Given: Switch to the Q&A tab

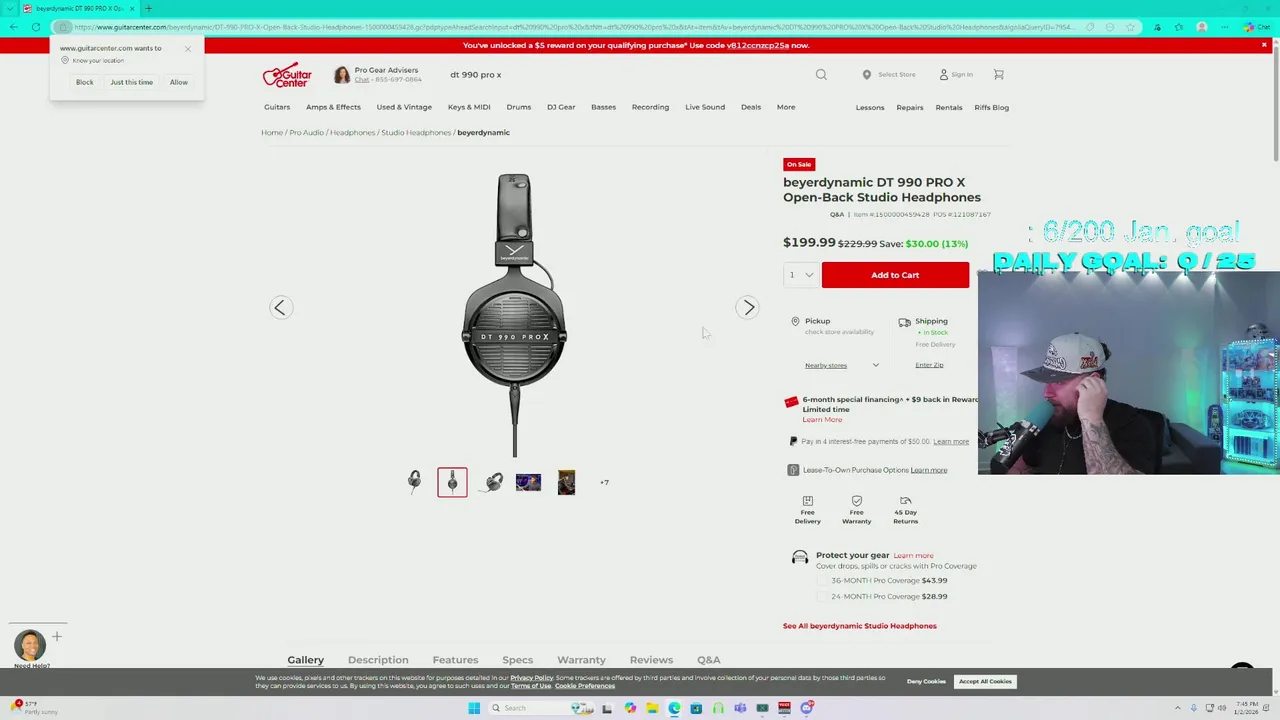Looking at the screenshot, I should (709, 660).
